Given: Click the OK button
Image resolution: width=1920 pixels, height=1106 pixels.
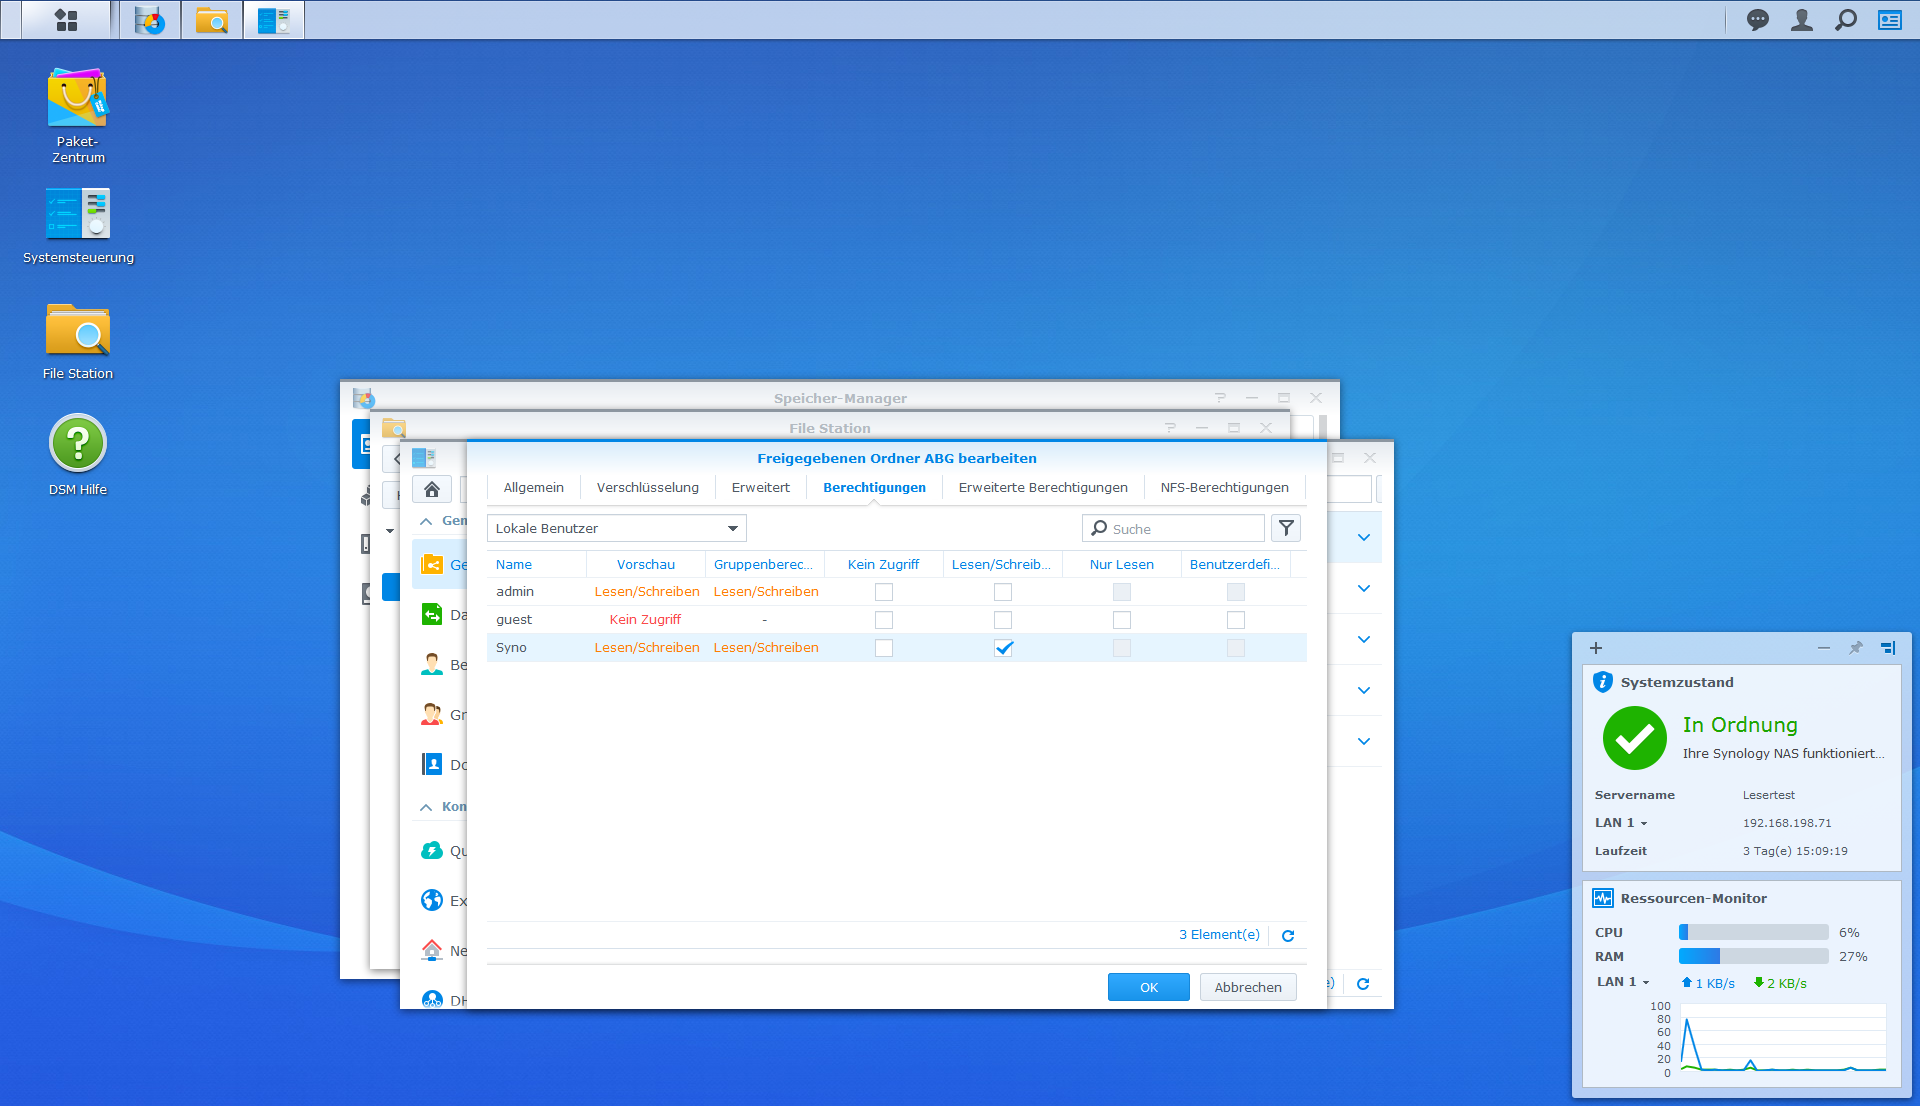Looking at the screenshot, I should point(1148,987).
